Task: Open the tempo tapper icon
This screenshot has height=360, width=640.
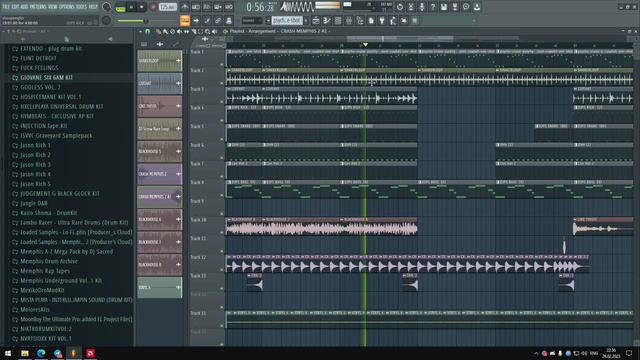Action: pyautogui.click(x=393, y=20)
